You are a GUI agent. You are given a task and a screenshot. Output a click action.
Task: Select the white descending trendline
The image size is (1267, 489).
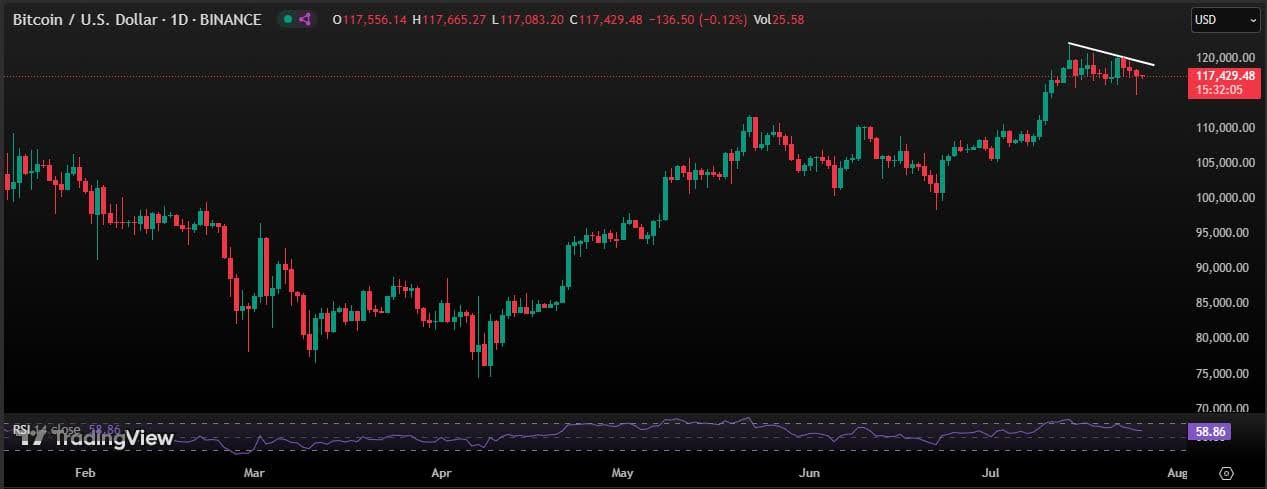point(1111,54)
